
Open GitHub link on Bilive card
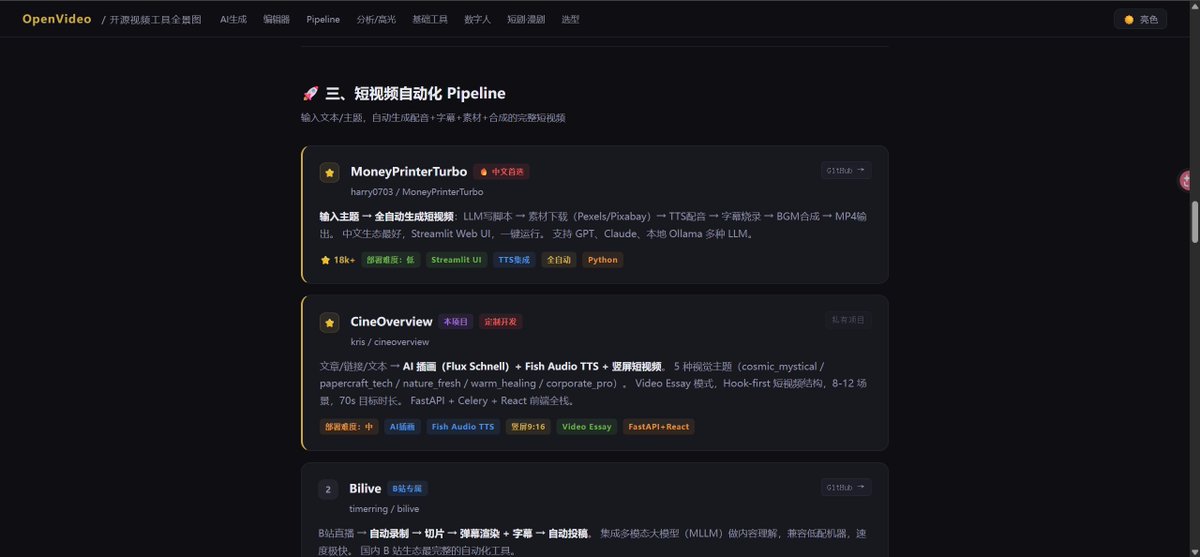pos(846,487)
